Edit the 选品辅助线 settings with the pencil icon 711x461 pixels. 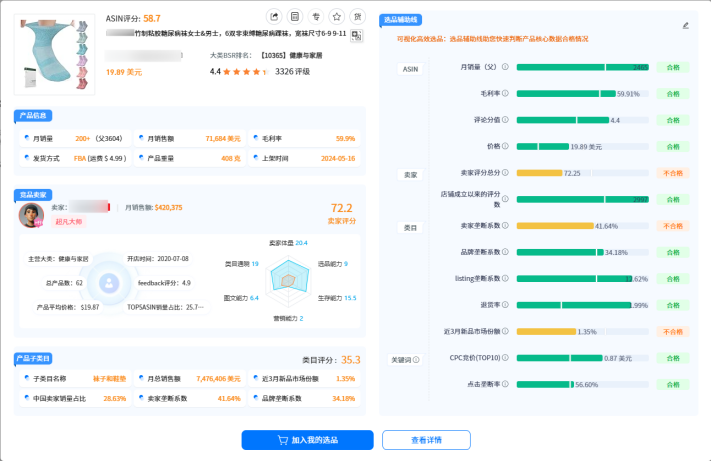685,25
